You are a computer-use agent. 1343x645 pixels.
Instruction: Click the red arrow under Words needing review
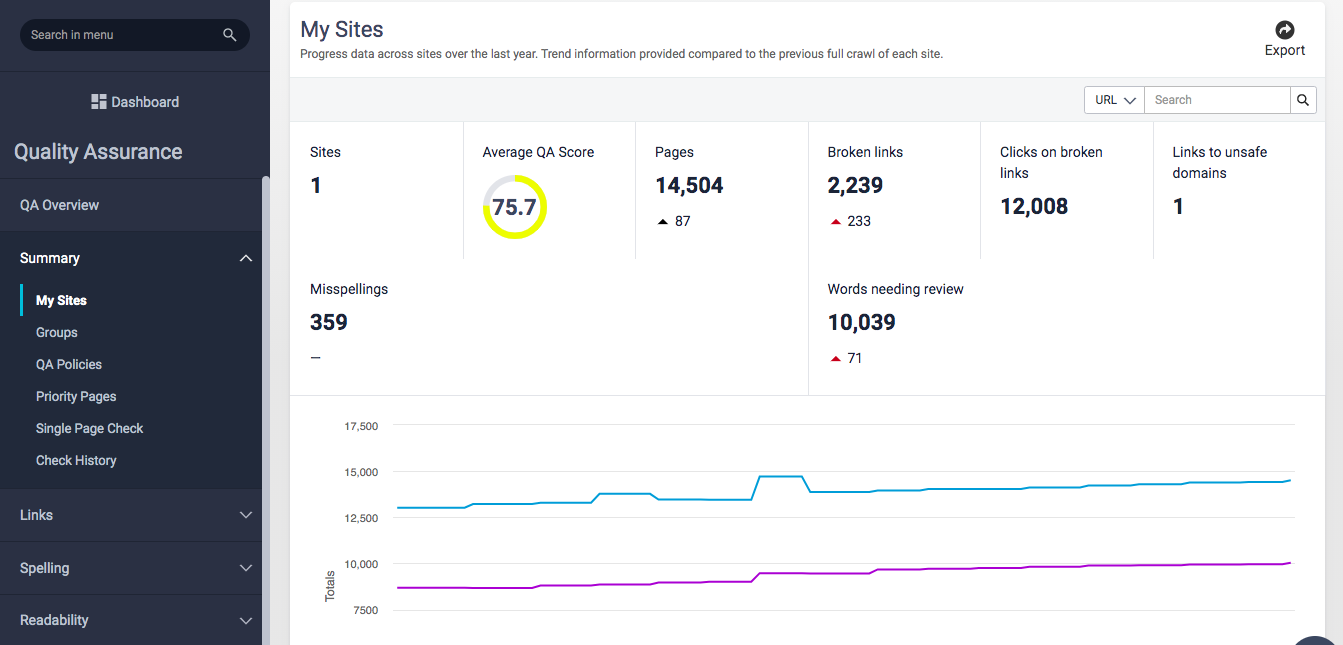click(x=836, y=359)
